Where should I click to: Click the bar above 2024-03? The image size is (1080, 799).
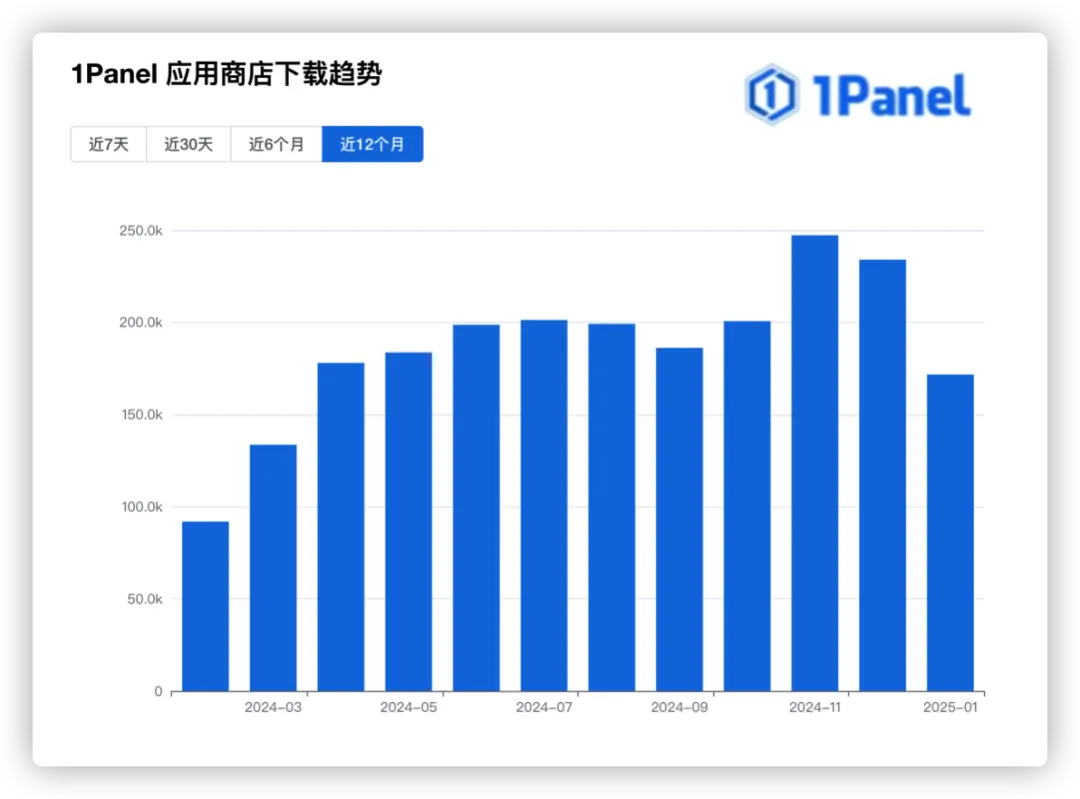pos(273,568)
